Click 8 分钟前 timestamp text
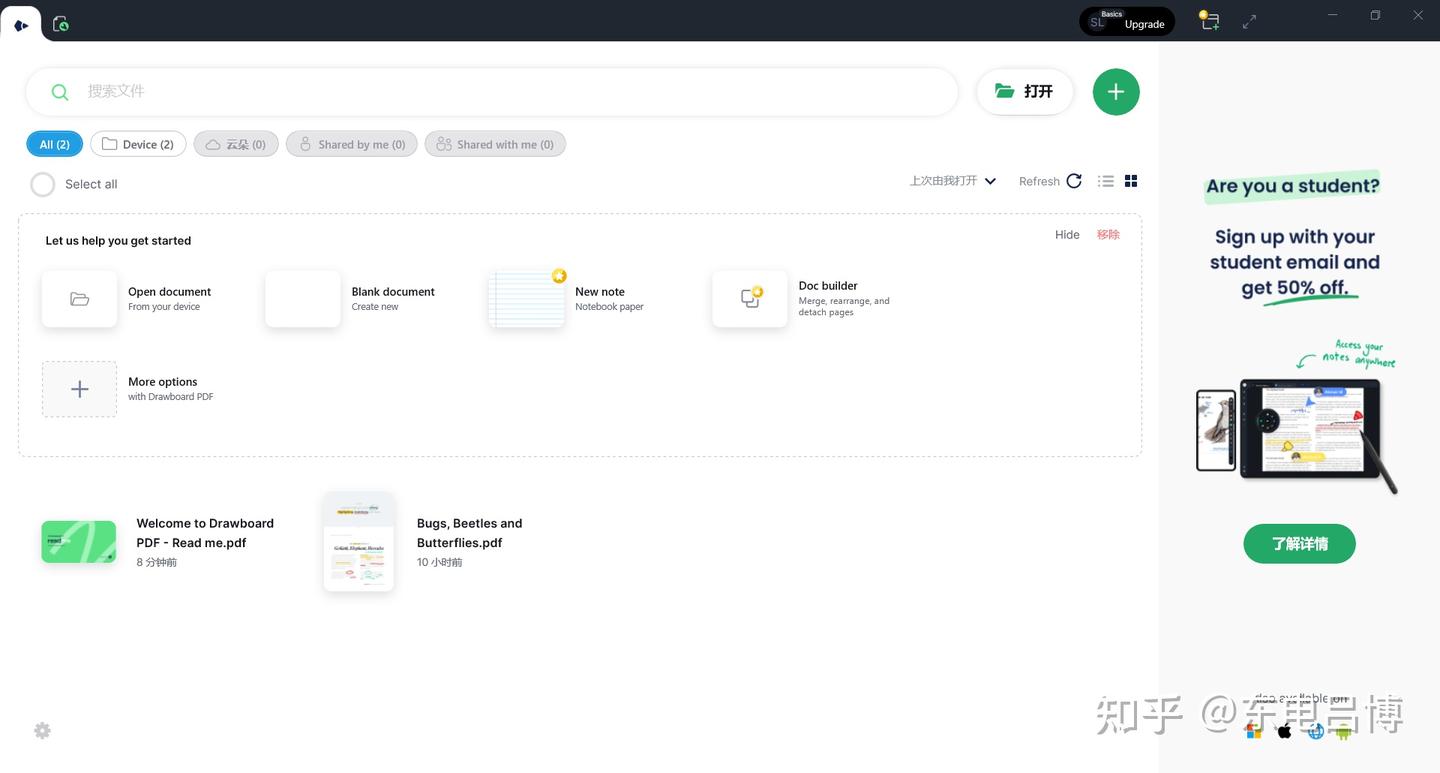 [157, 563]
